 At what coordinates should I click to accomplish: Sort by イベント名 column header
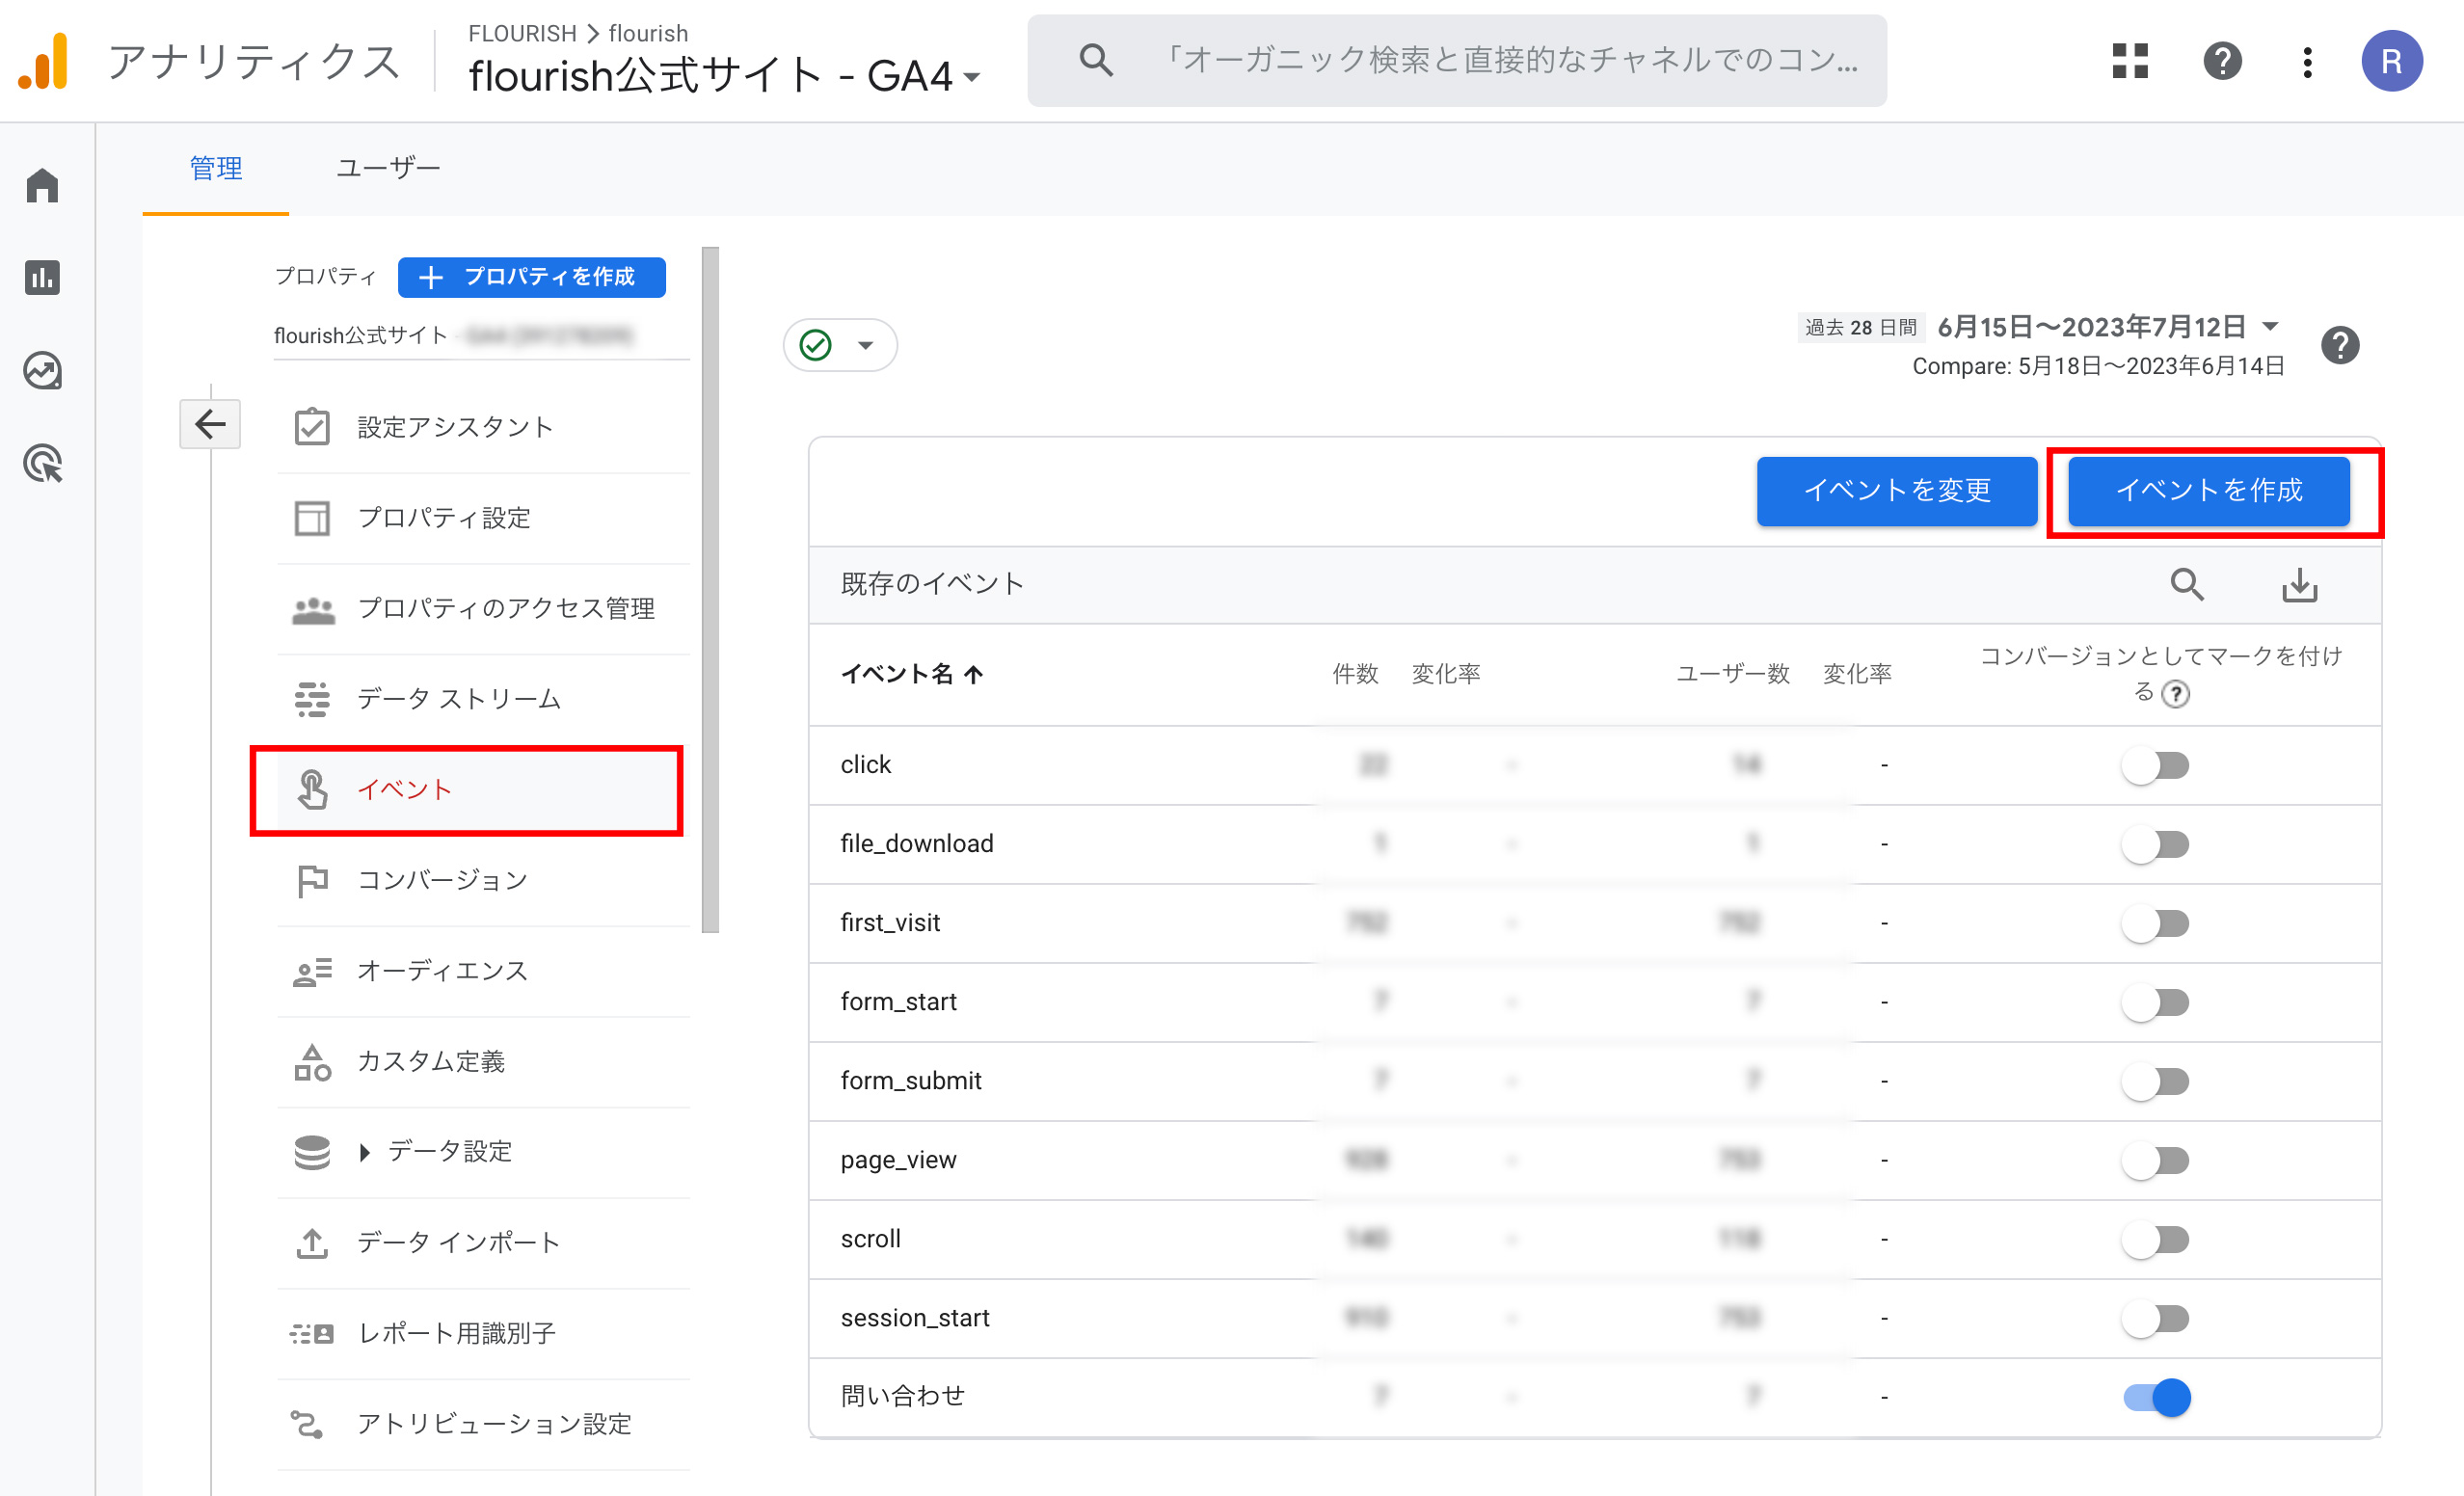pos(911,674)
